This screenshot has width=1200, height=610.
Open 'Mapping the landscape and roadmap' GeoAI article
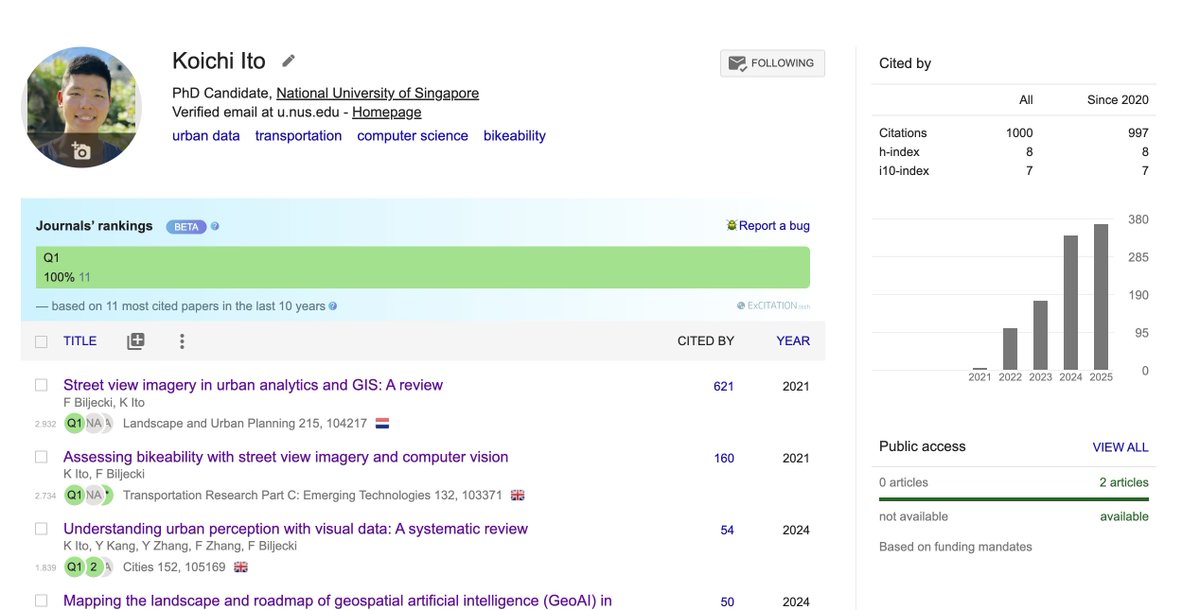337,601
